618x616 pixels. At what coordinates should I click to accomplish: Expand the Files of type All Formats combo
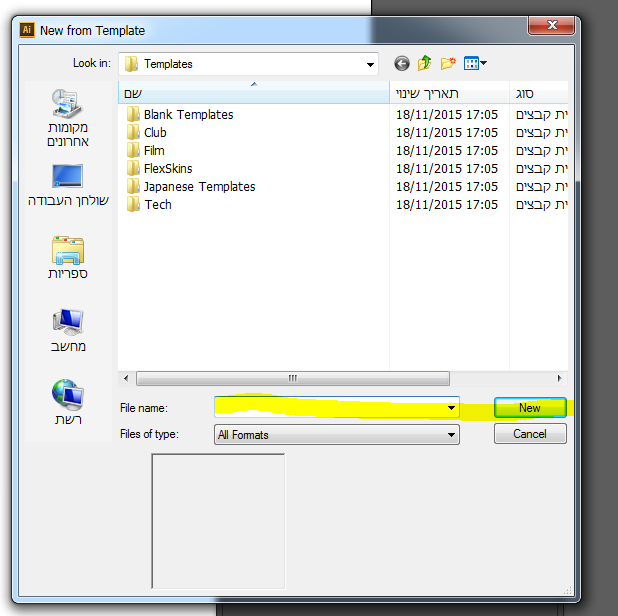(x=337, y=434)
